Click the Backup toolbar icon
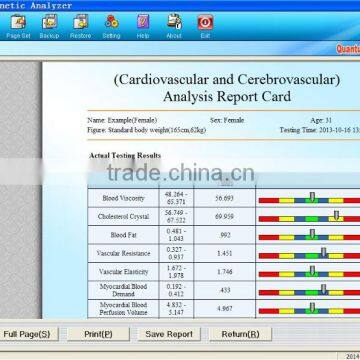This screenshot has height=360, width=360. 49,22
